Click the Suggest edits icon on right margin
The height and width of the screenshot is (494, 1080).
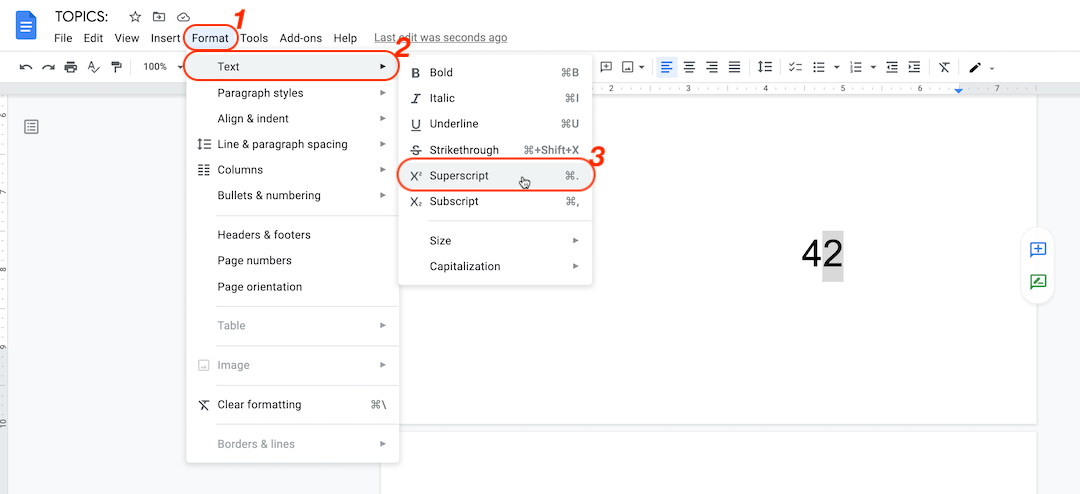pyautogui.click(x=1038, y=282)
